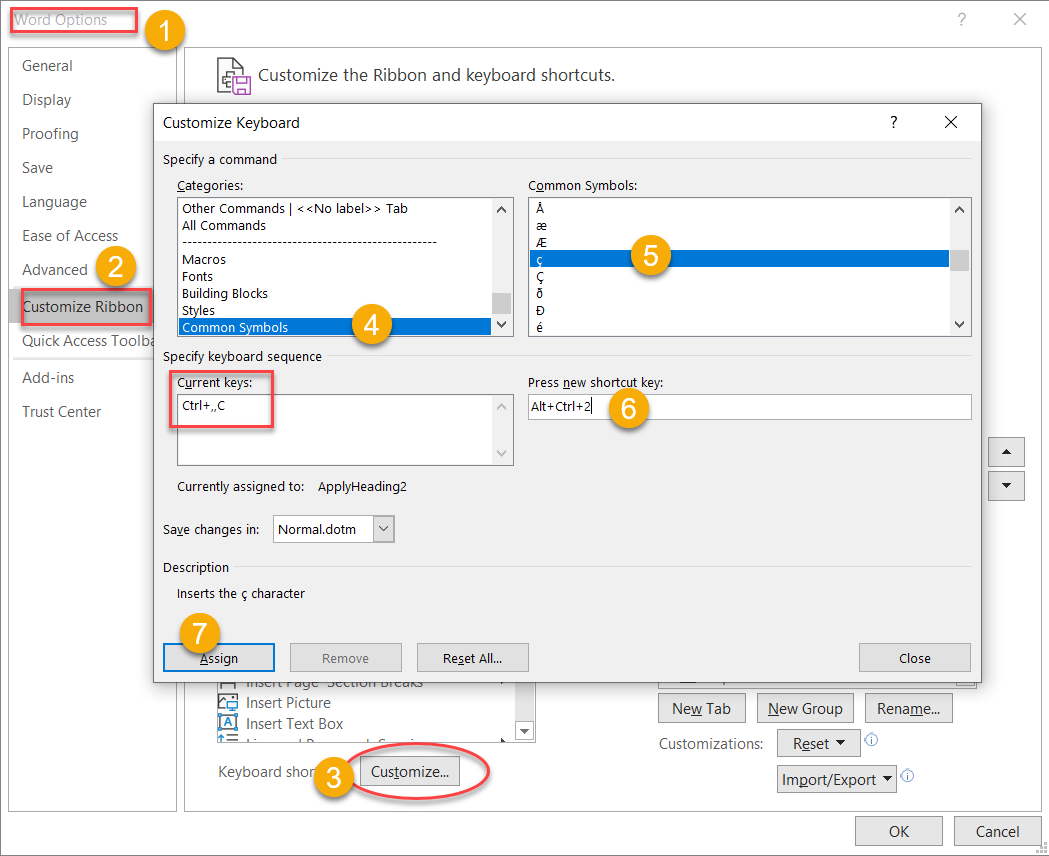This screenshot has width=1049, height=856.
Task: Click the Close button in Customize Keyboard
Action: 915,658
